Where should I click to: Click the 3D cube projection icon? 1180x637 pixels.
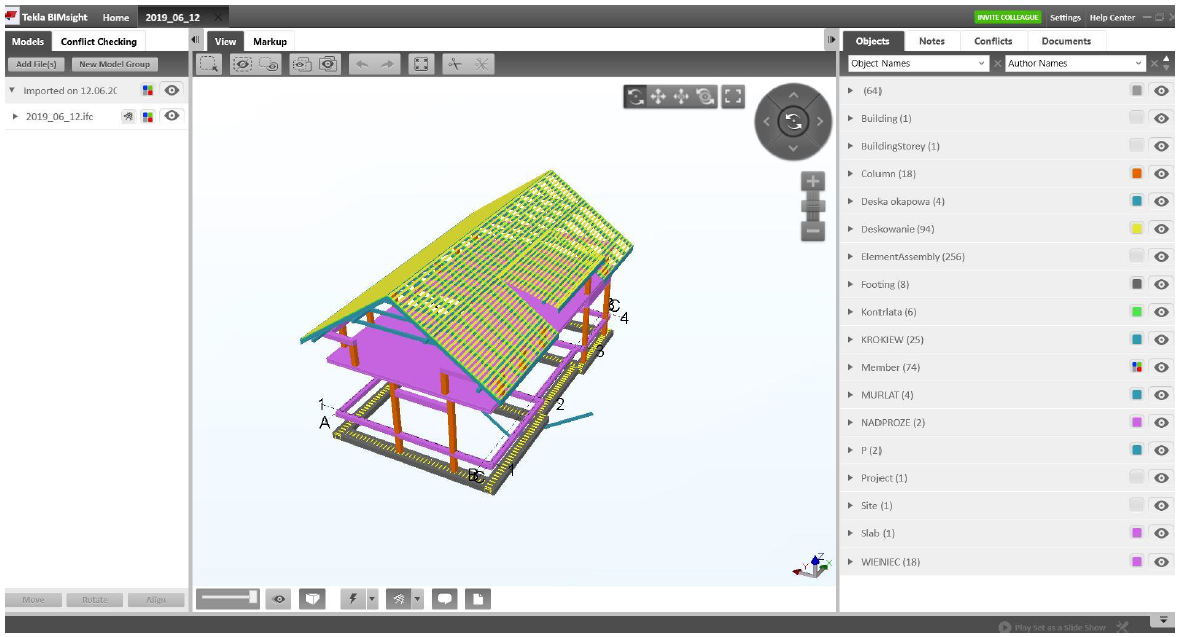(314, 599)
